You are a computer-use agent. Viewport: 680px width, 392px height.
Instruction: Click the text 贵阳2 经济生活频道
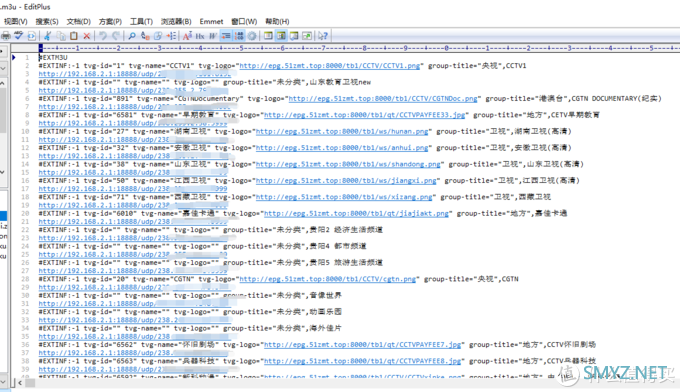(x=346, y=230)
